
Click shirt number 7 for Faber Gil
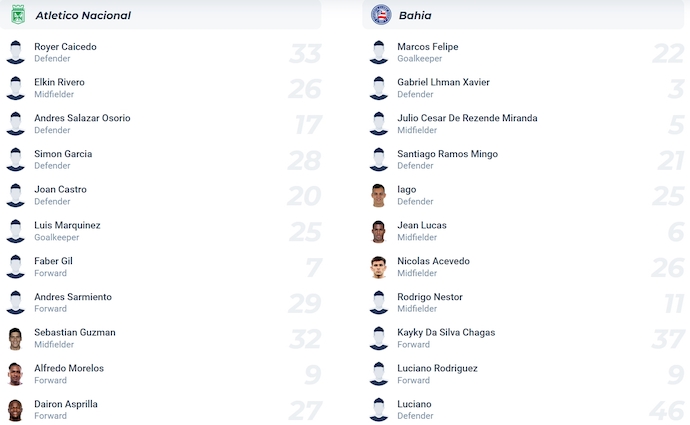point(314,267)
